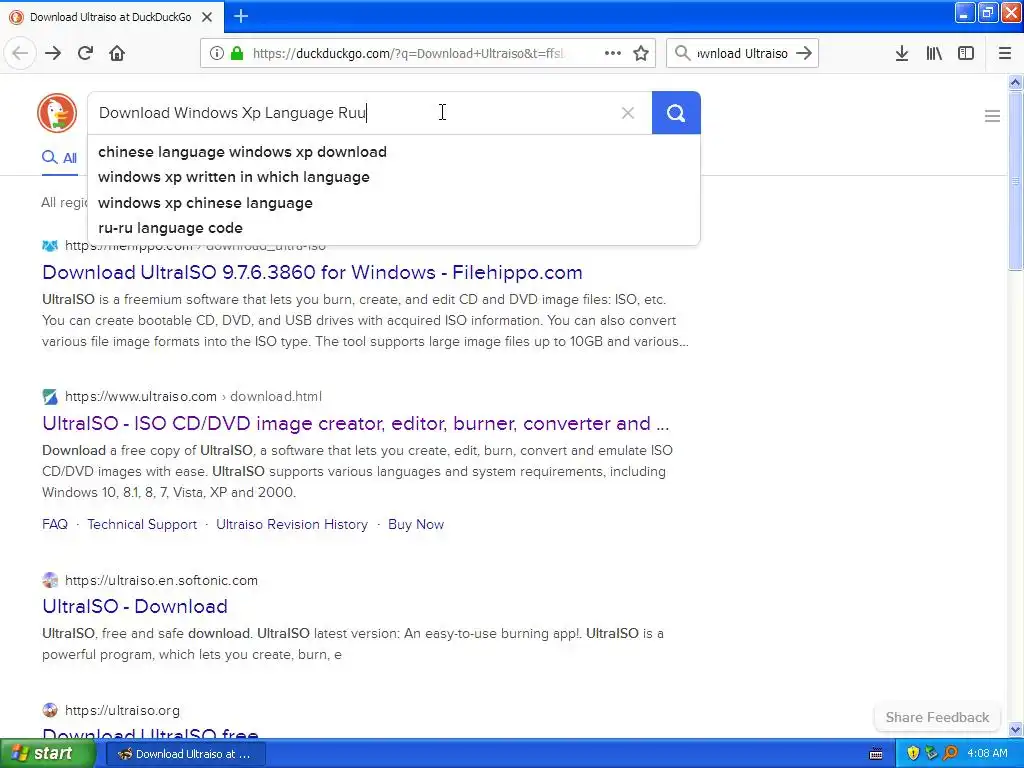Close the Download Ultraiso tab
This screenshot has height=768, width=1024.
(206, 17)
